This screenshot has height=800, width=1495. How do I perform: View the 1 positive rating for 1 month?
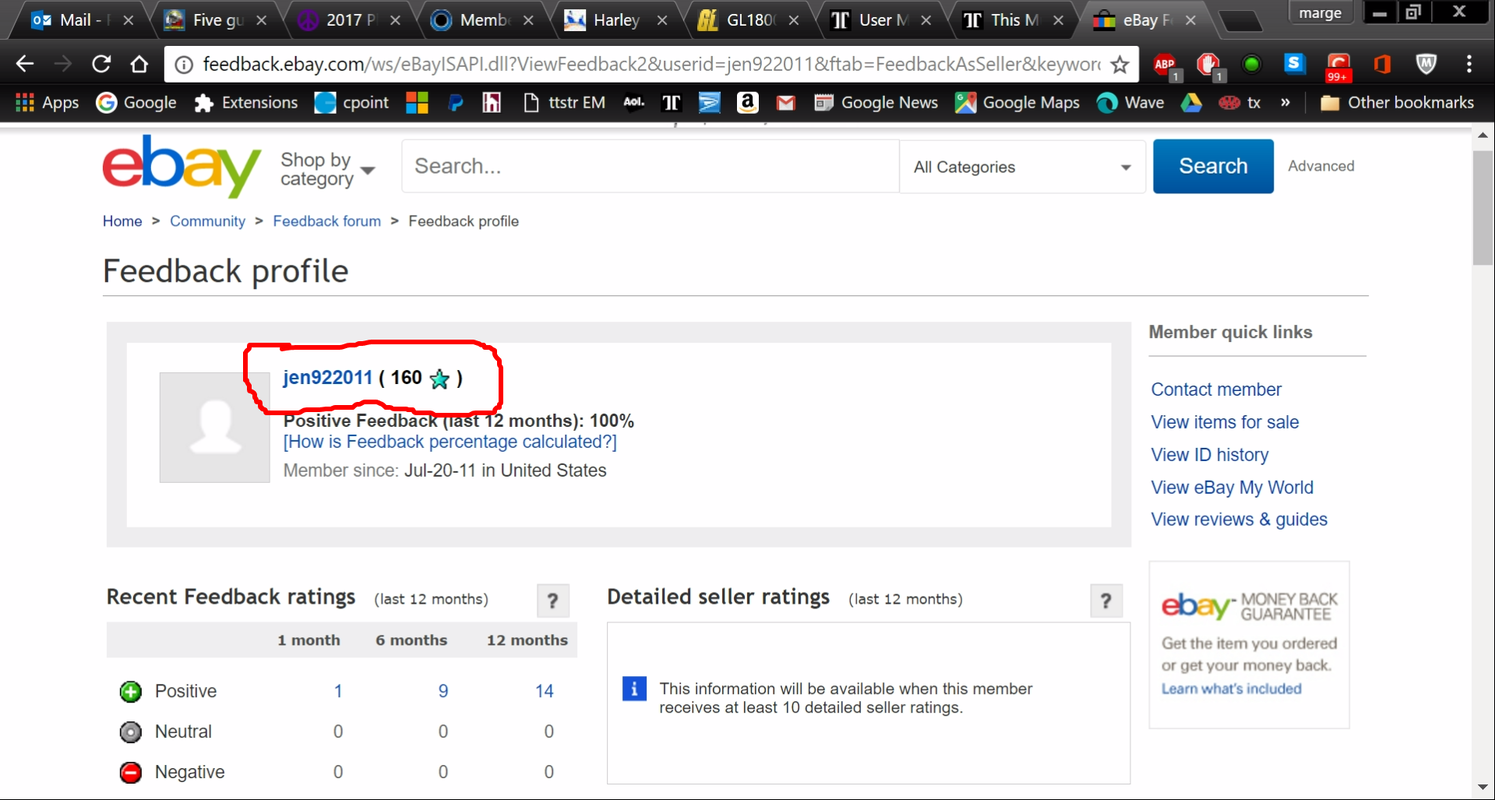tap(338, 691)
